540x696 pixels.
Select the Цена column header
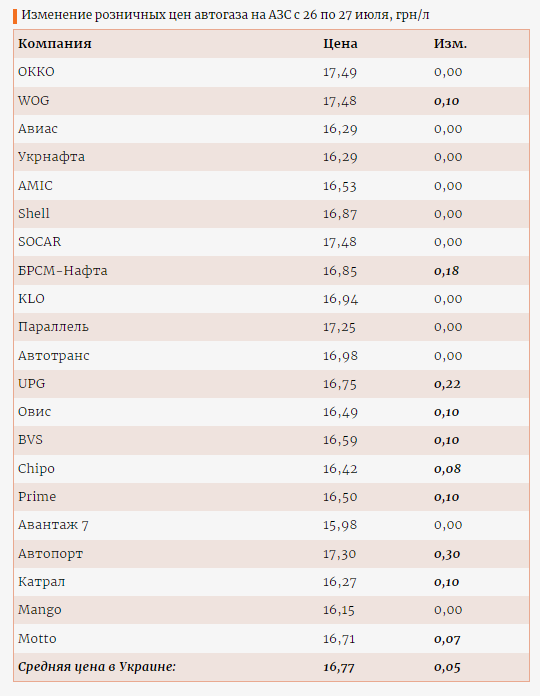340,44
